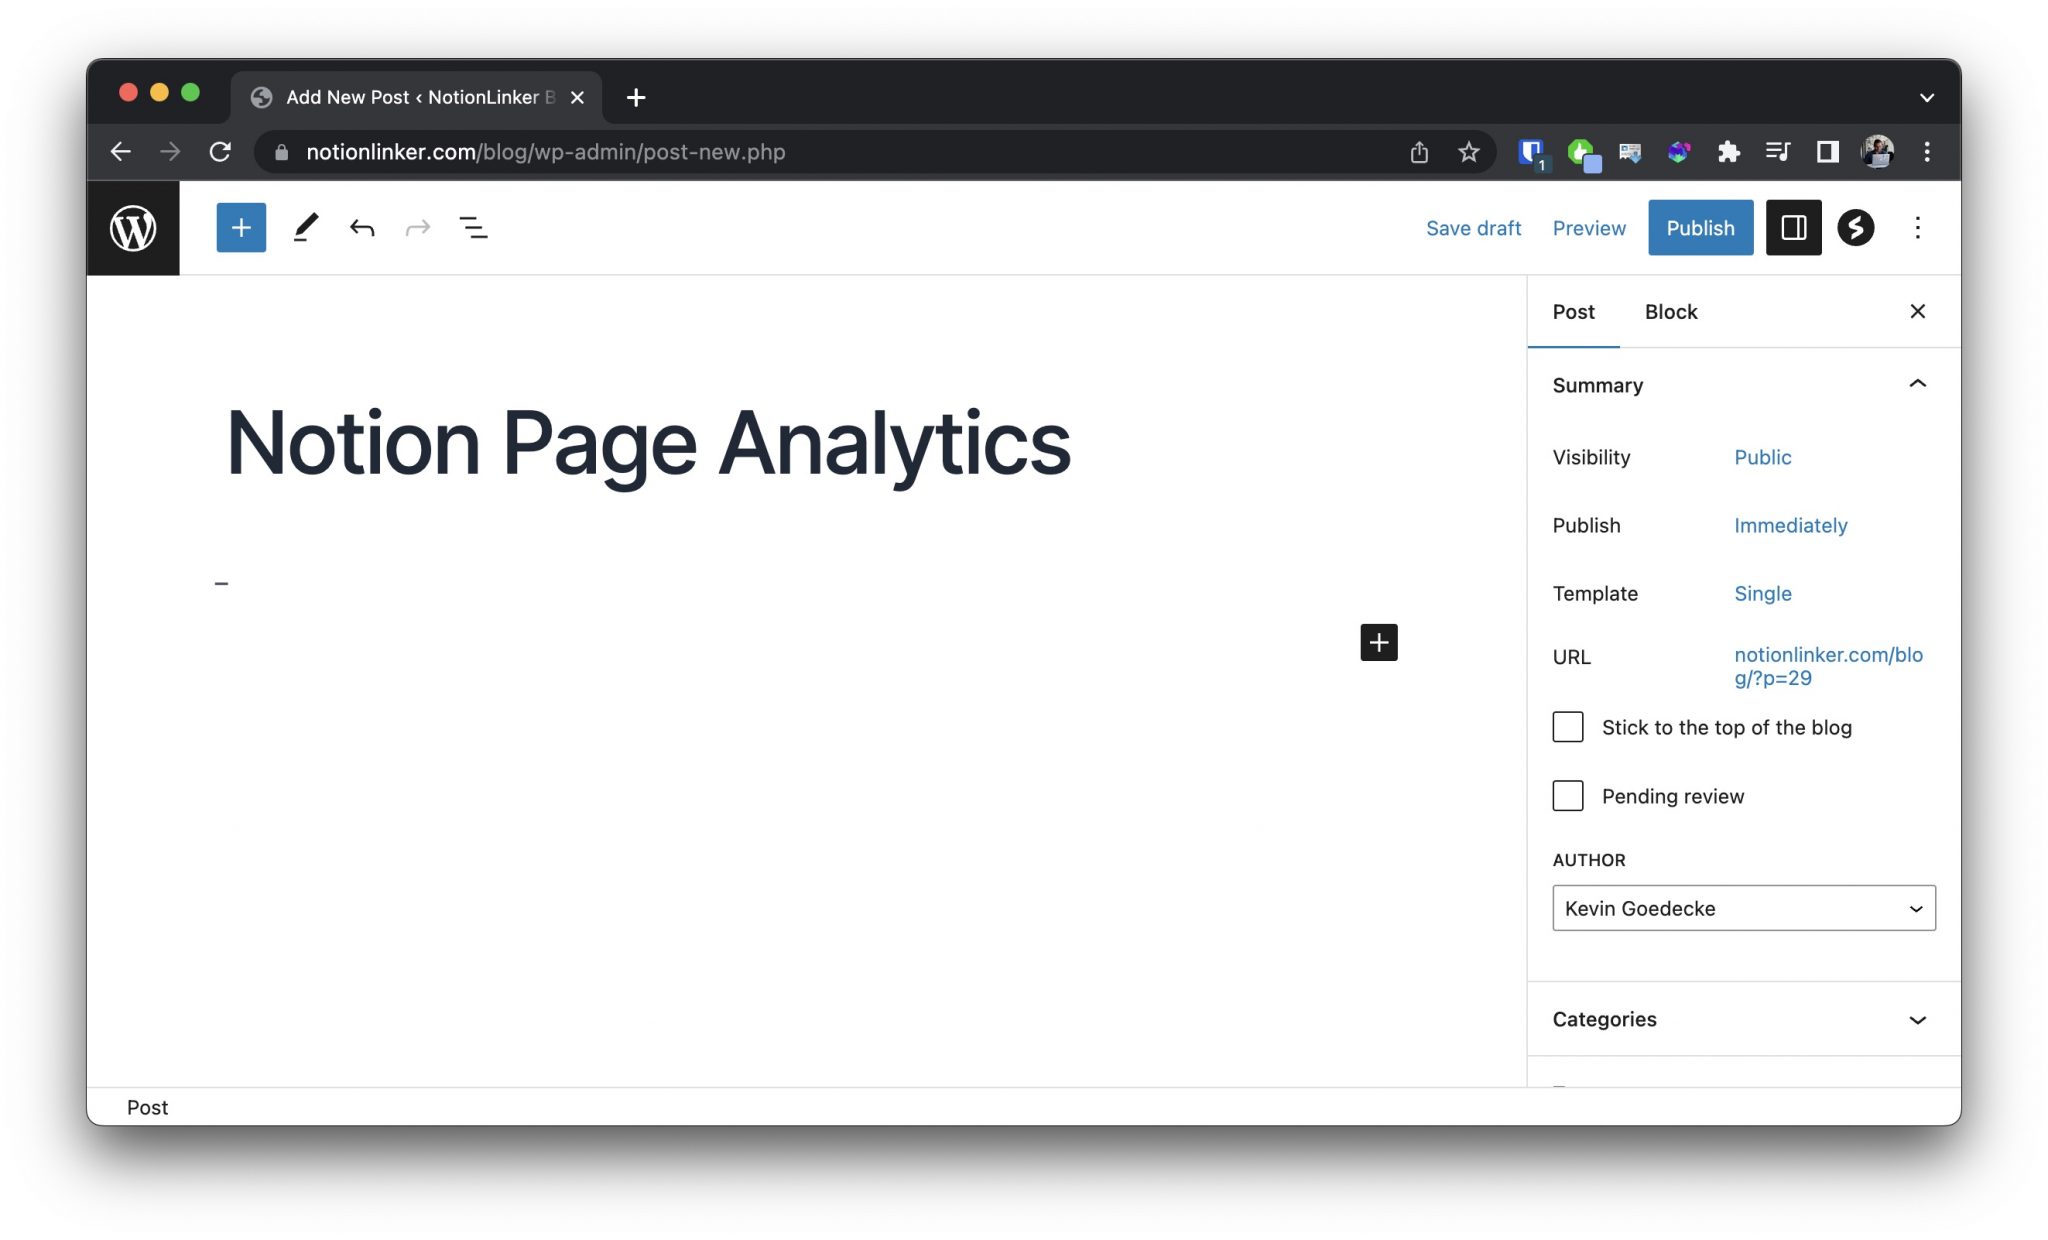2048x1240 pixels.
Task: Toggle the Settings sidebar panel icon
Action: 1794,227
